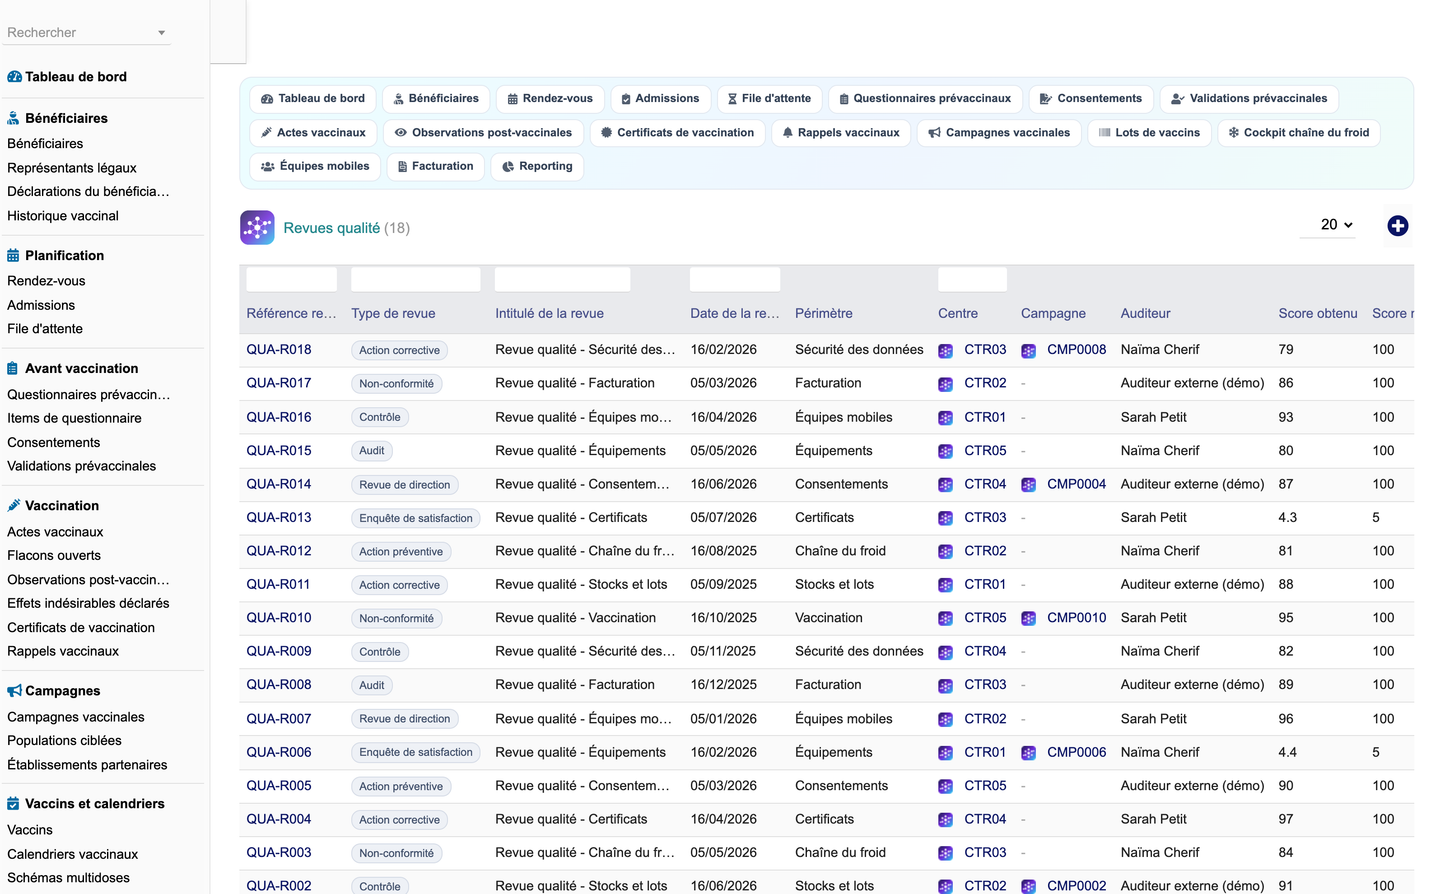
Task: Sort by Score obtenu column header
Action: point(1318,314)
